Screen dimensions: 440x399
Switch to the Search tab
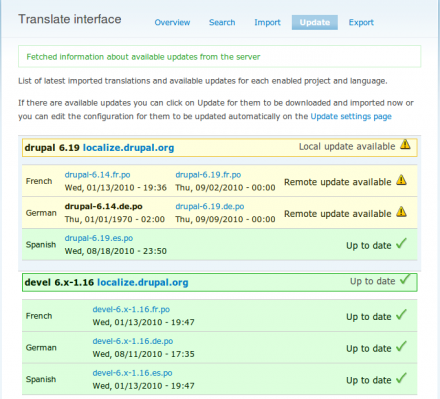click(222, 22)
